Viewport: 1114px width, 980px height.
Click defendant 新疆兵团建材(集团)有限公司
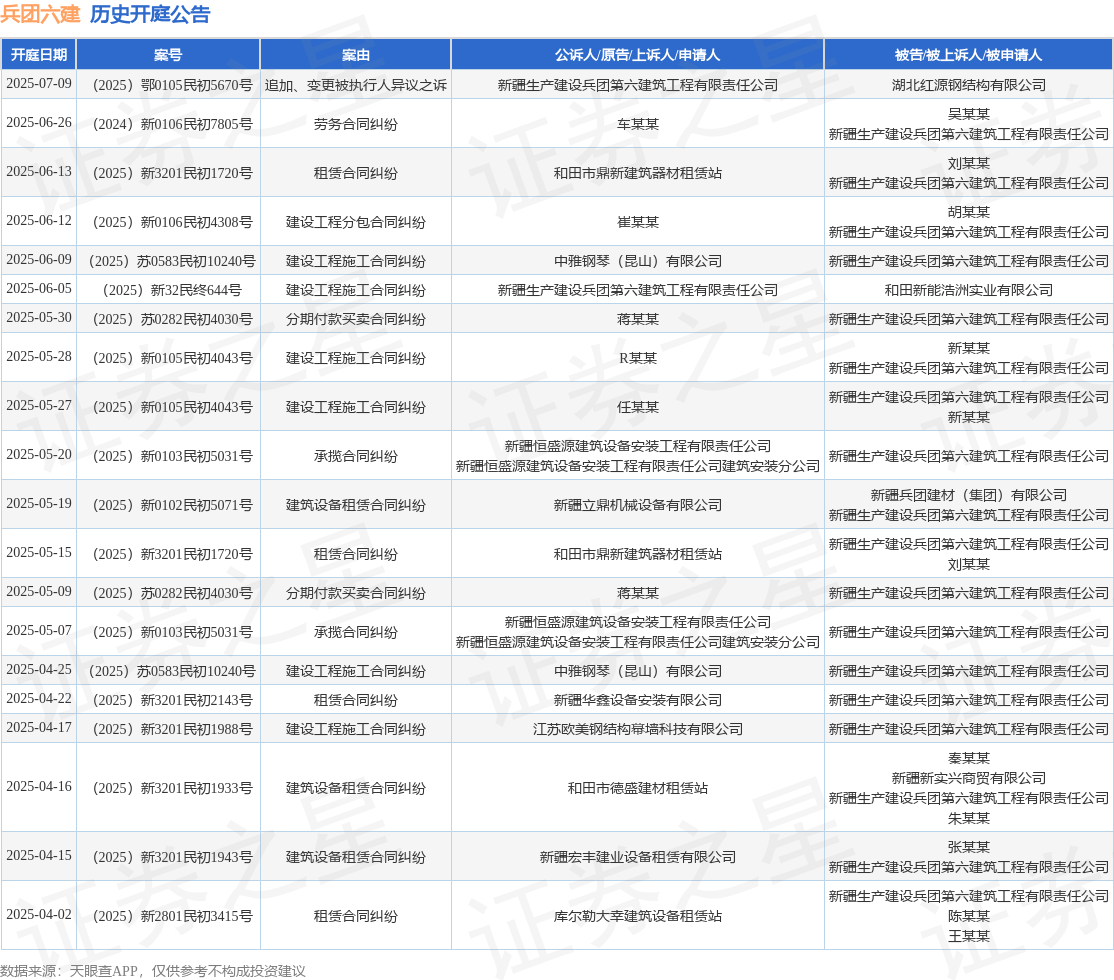pyautogui.click(x=968, y=495)
